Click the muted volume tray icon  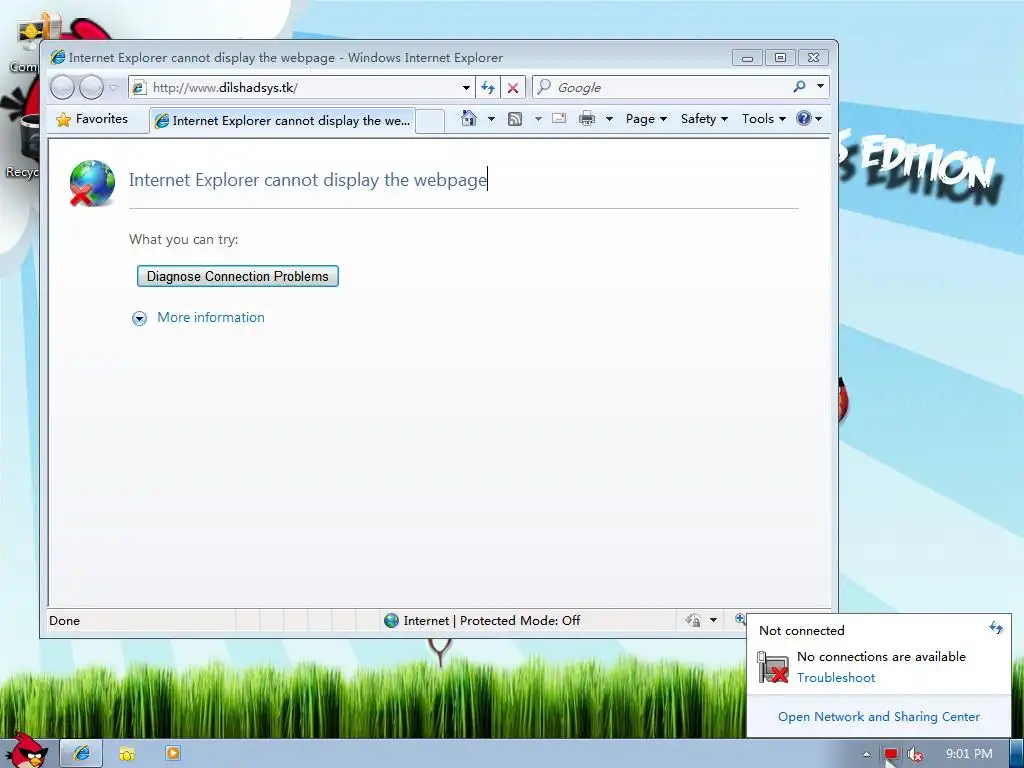click(x=915, y=754)
